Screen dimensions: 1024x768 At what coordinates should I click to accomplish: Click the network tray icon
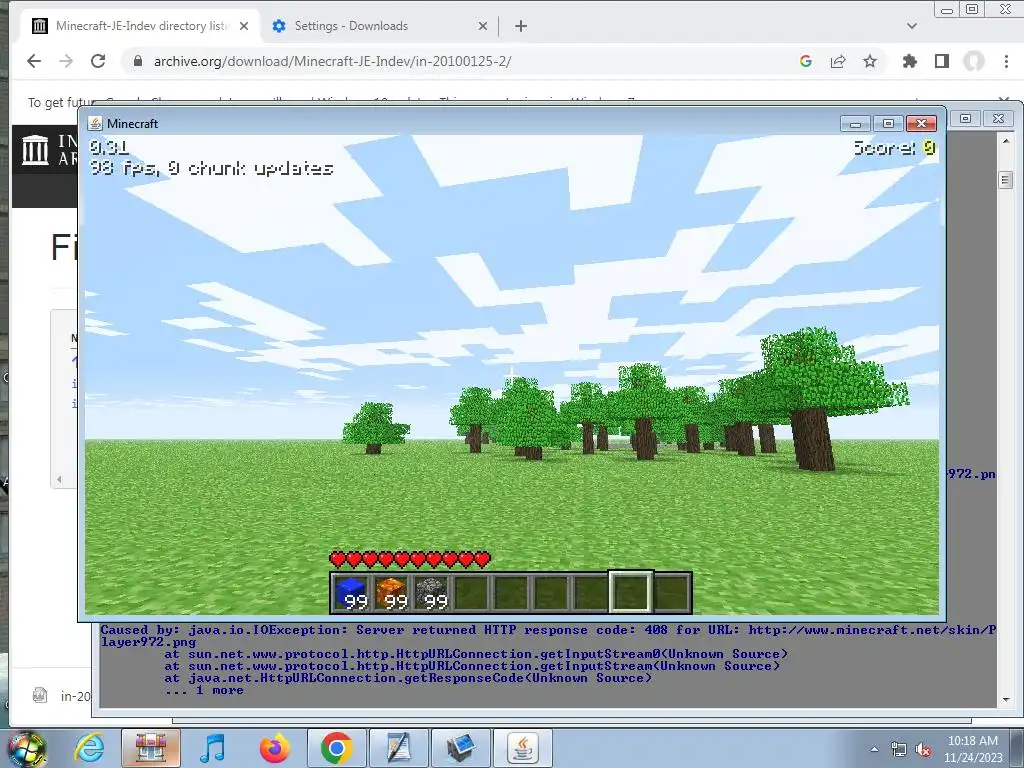899,750
